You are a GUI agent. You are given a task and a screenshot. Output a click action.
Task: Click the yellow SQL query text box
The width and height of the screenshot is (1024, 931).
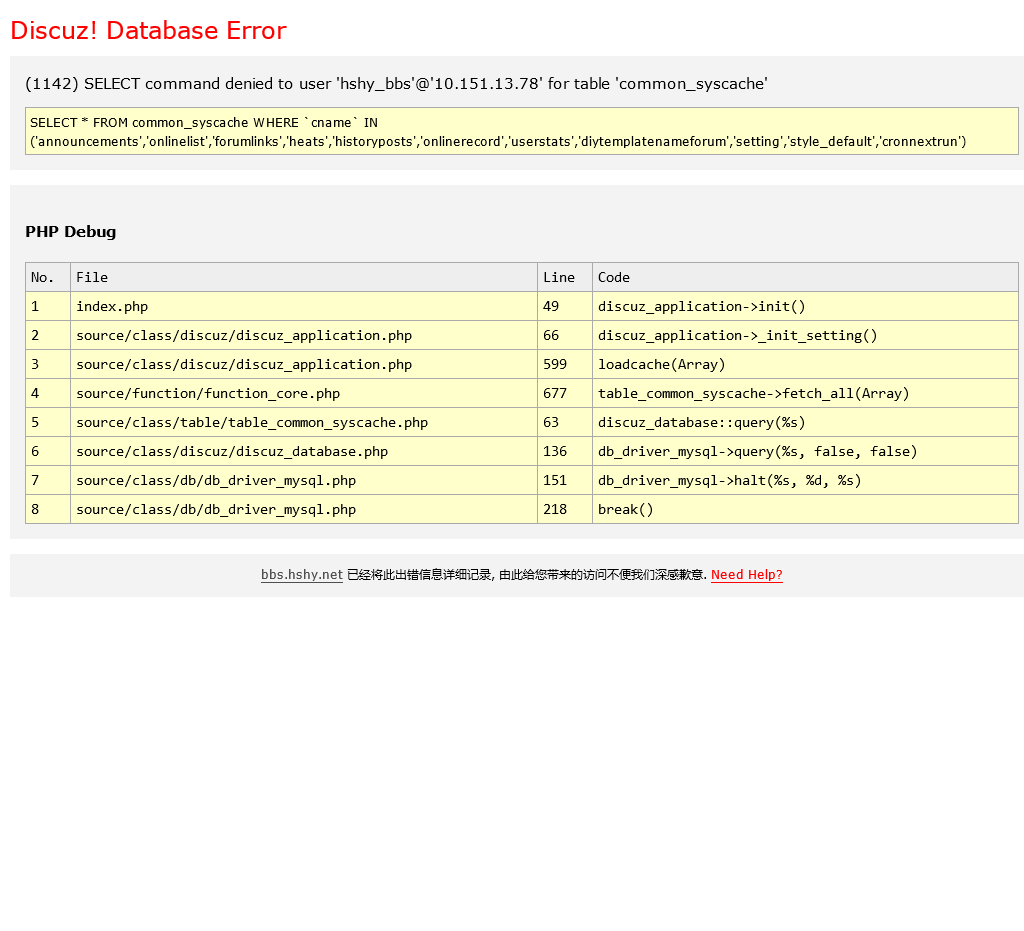(521, 131)
